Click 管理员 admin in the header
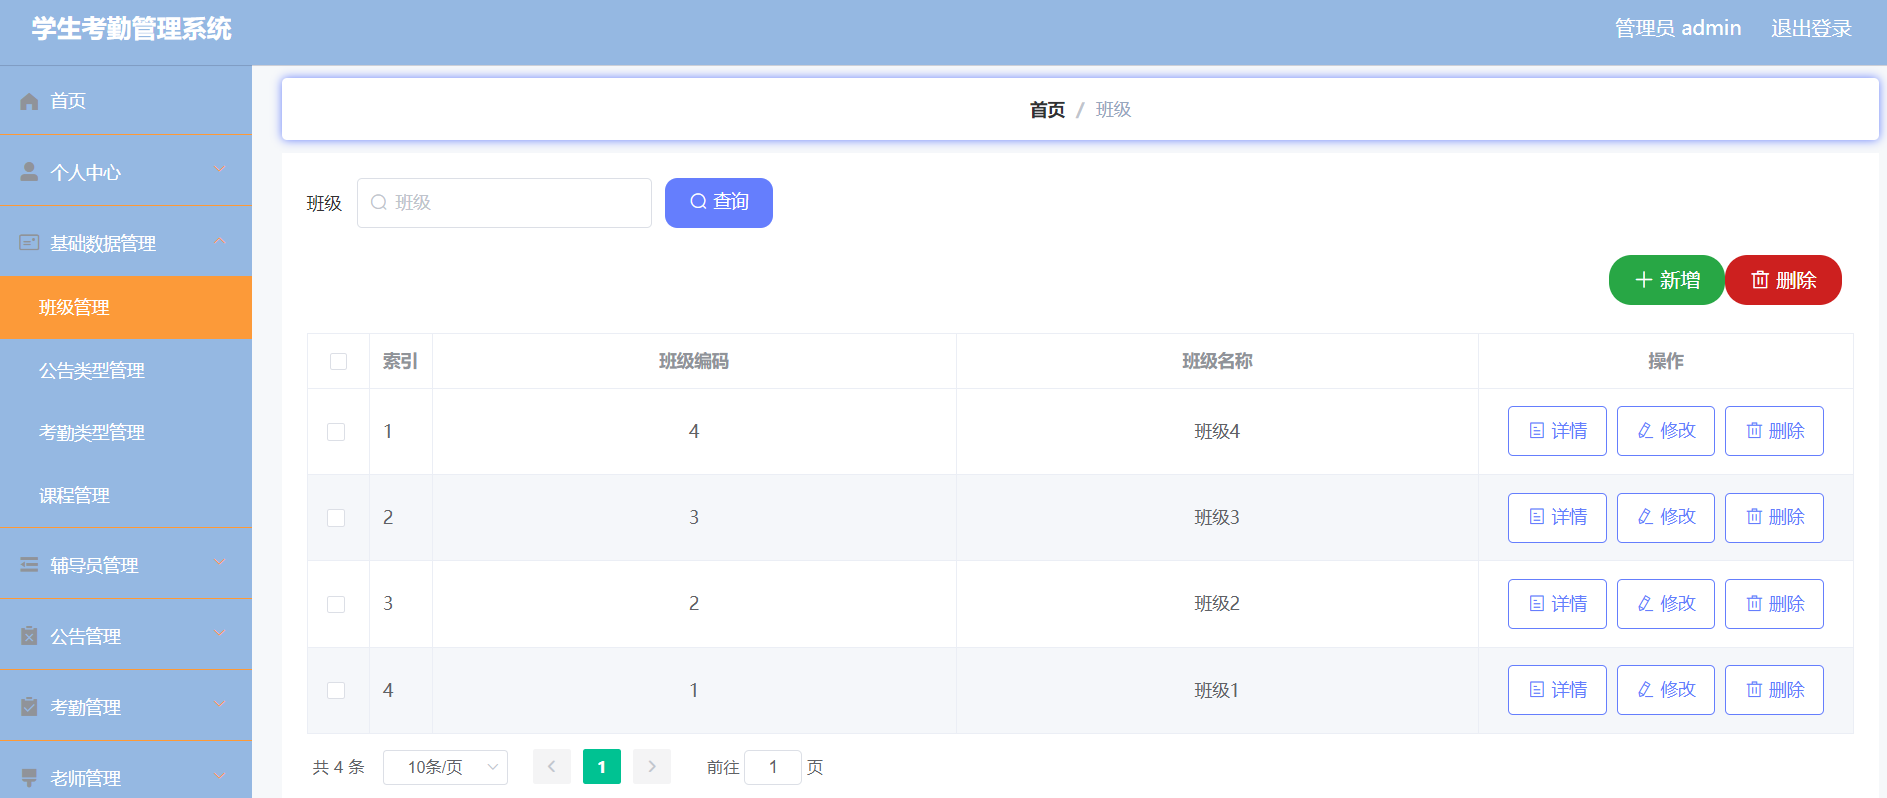This screenshot has width=1887, height=798. [x=1678, y=28]
